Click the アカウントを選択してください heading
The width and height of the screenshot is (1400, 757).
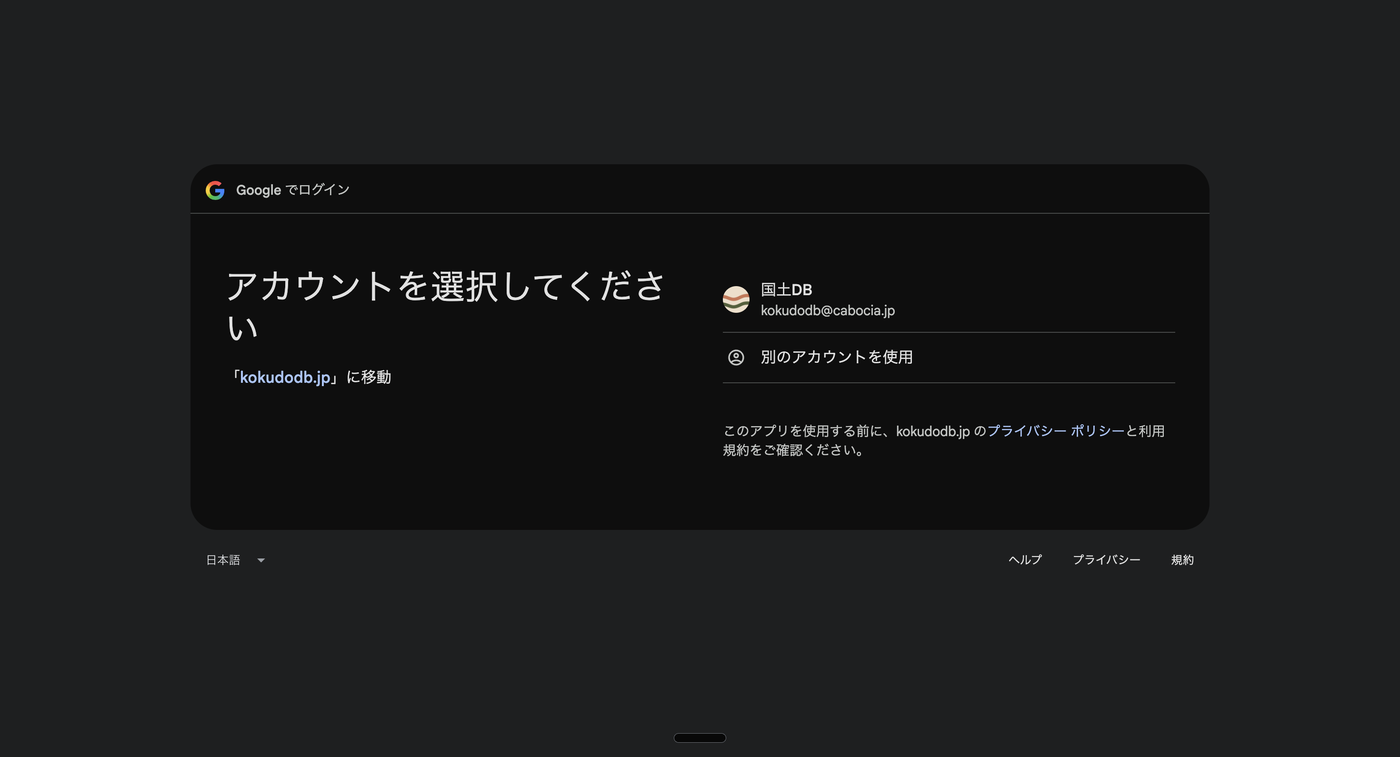pos(446,306)
